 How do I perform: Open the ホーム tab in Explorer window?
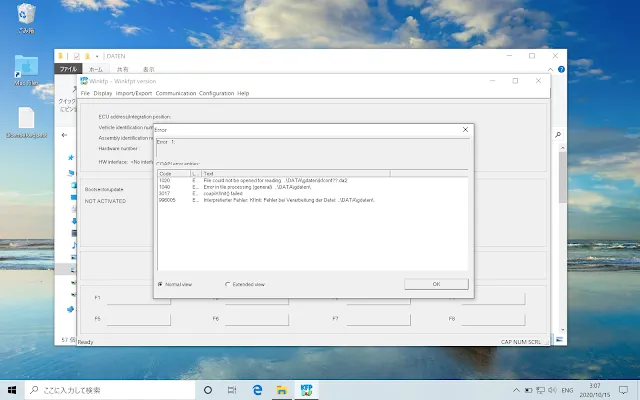tap(96, 69)
